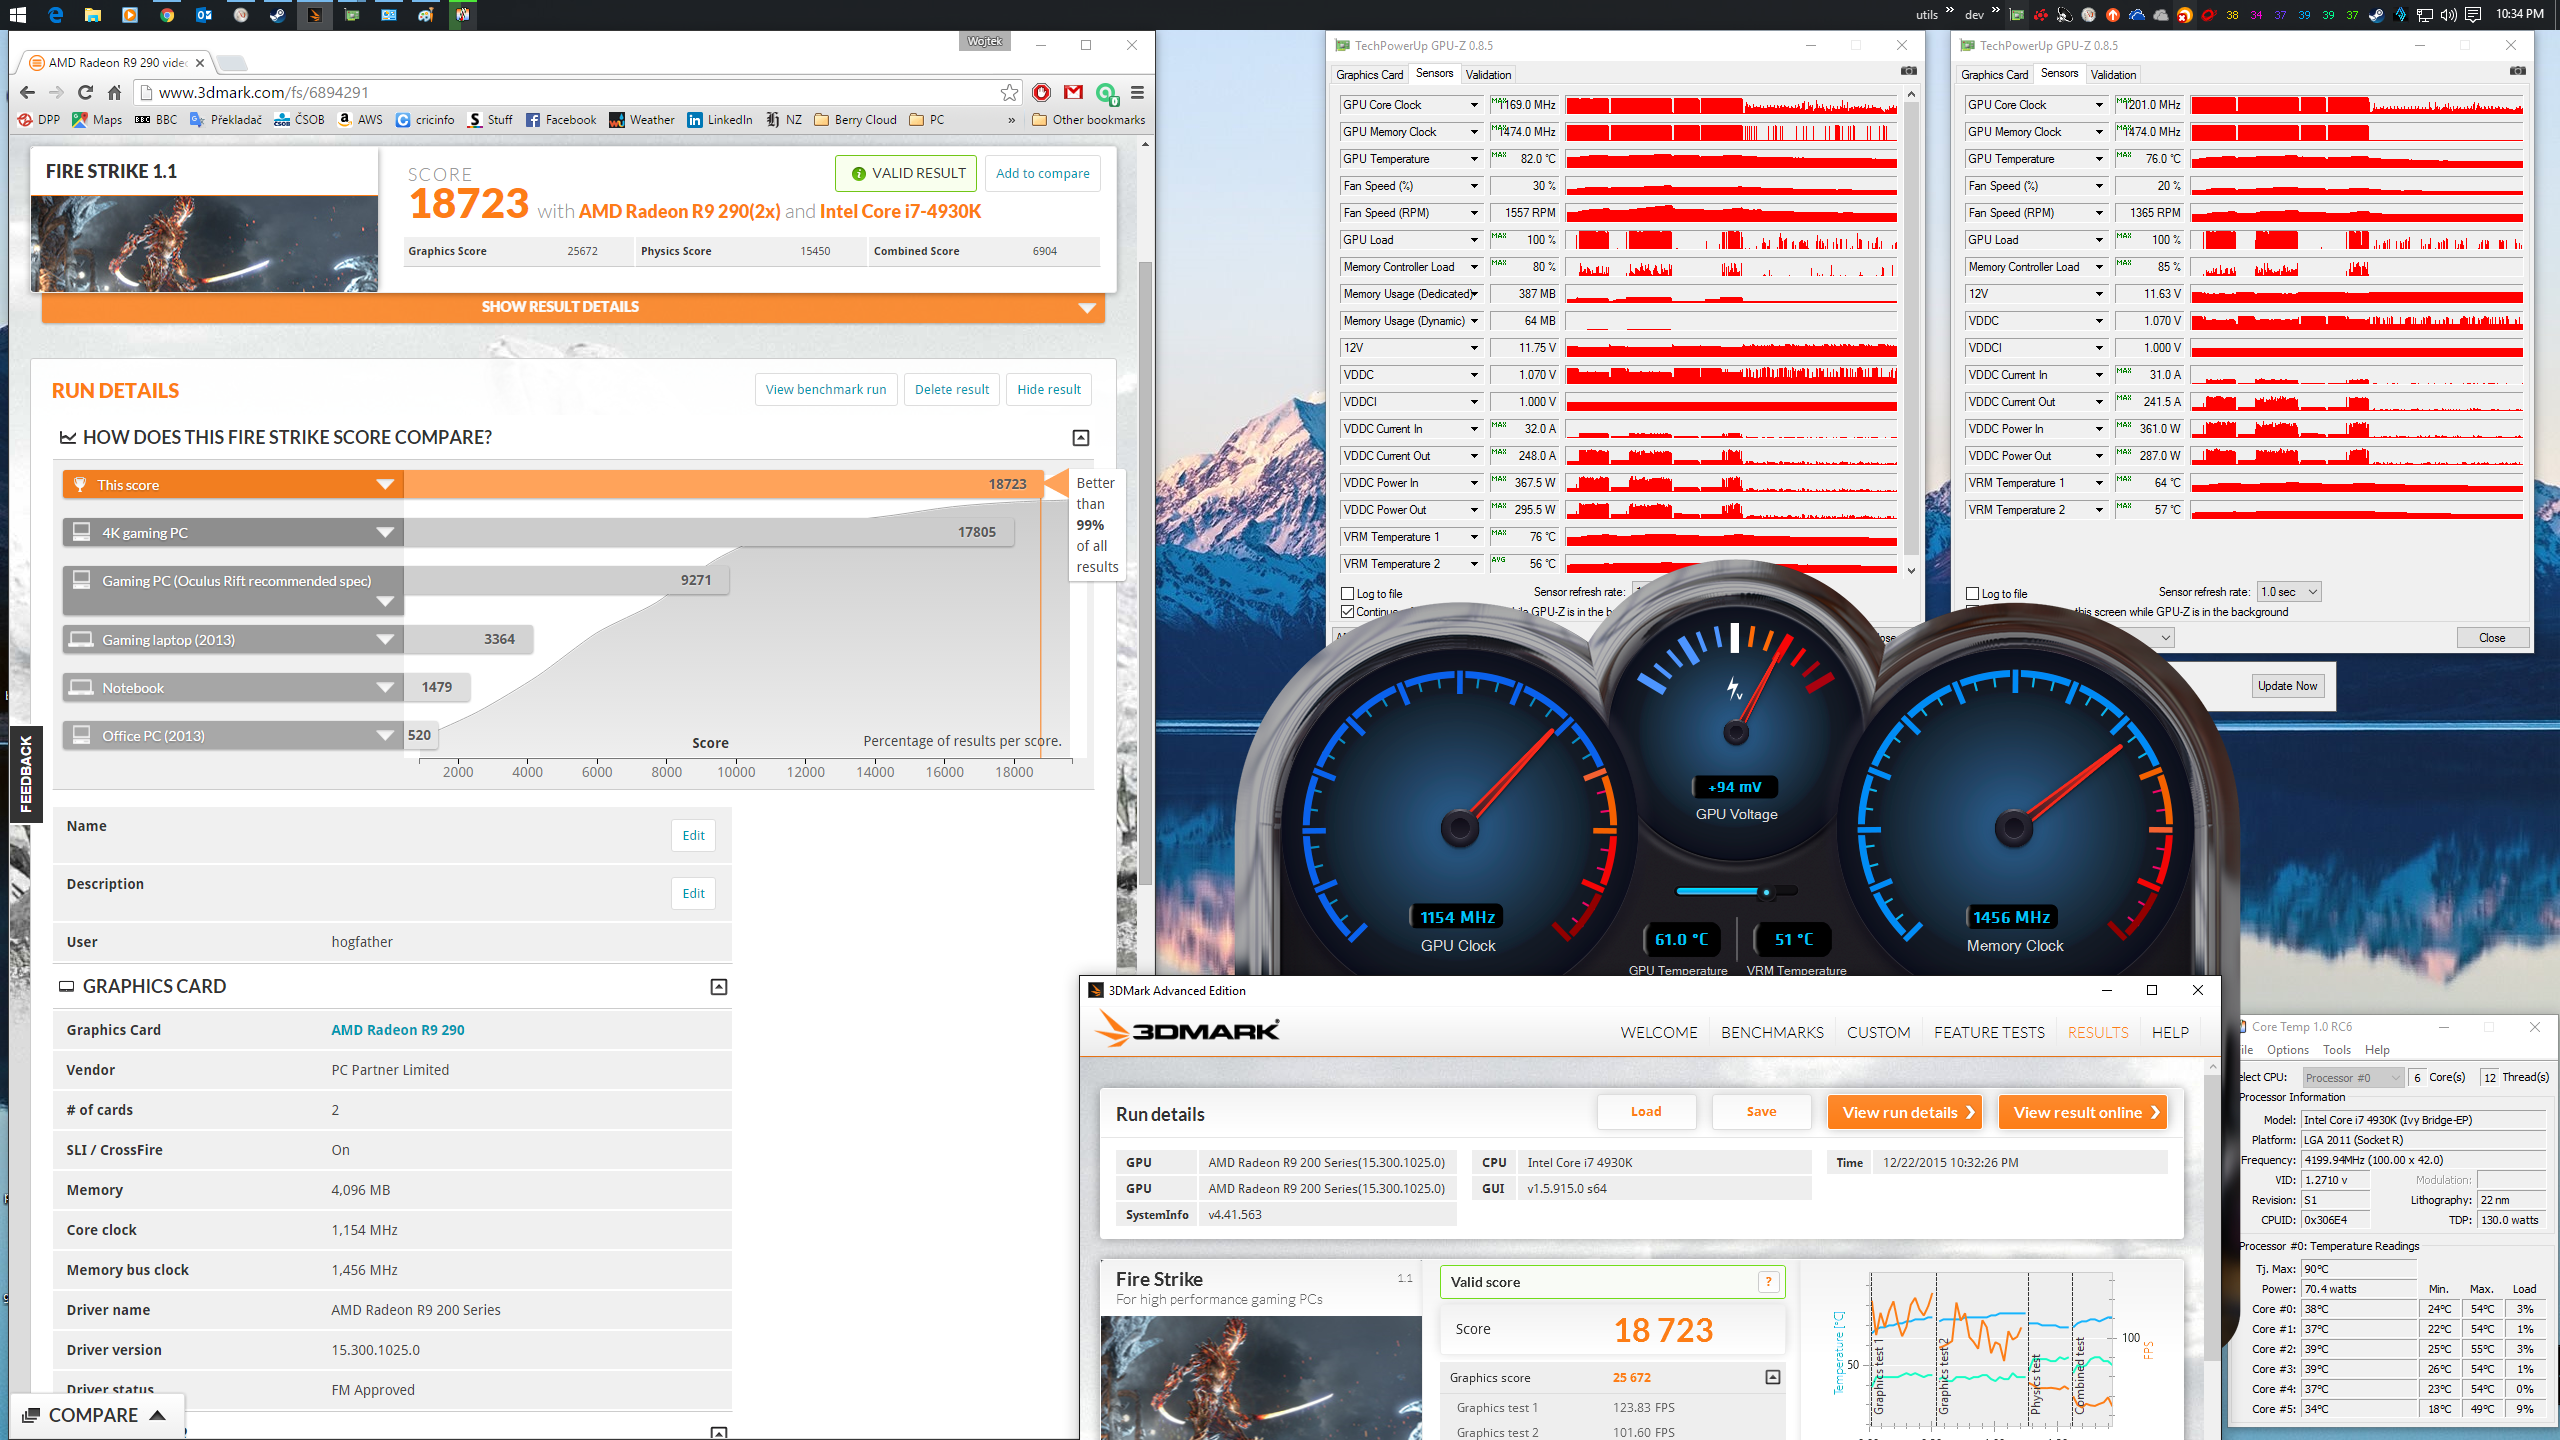Screen dimensions: 2560x1440
Task: Click the Home icon in Chrome
Action: tap(114, 92)
